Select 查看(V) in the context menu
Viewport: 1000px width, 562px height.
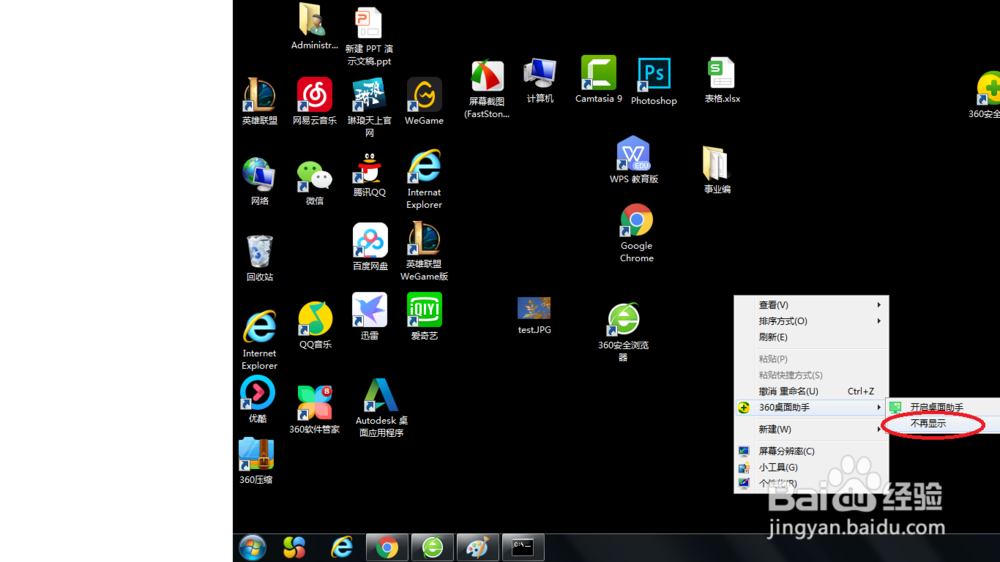tap(811, 305)
